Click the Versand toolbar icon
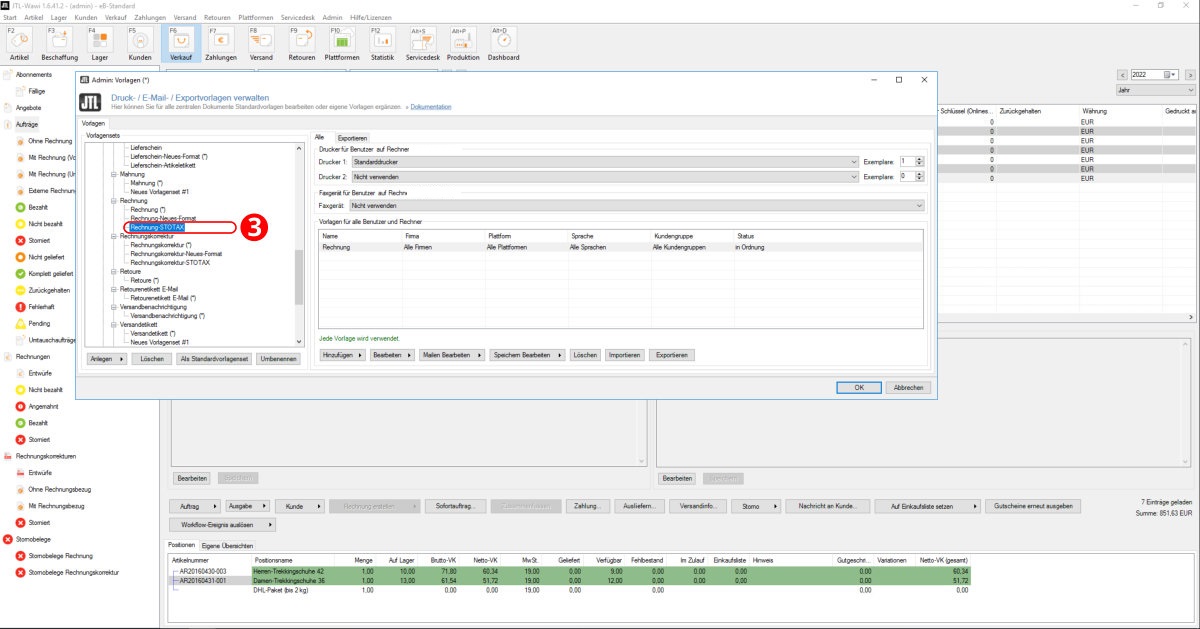Screen dimensions: 1200x629 tap(261, 42)
